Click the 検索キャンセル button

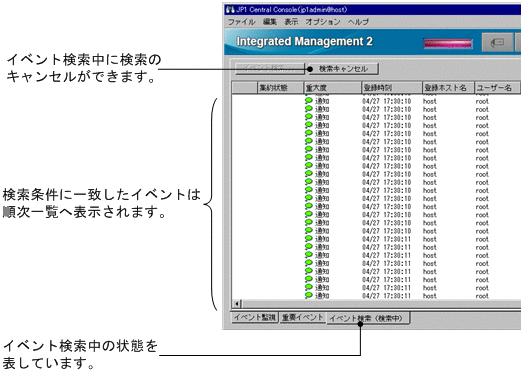click(x=343, y=69)
